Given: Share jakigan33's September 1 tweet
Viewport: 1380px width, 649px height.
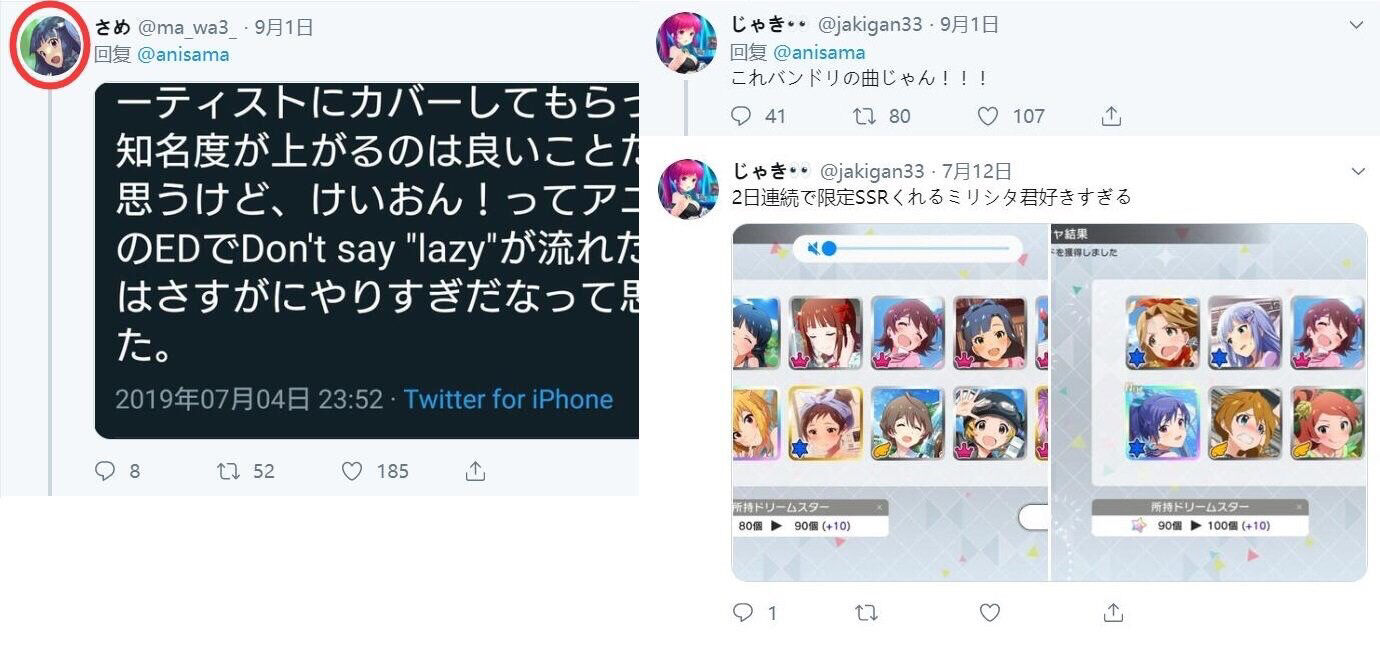Looking at the screenshot, I should (1111, 116).
